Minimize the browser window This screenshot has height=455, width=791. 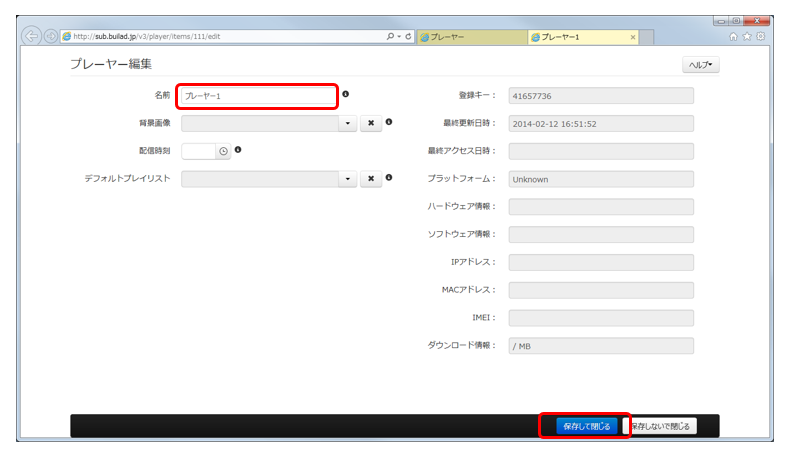(x=721, y=21)
